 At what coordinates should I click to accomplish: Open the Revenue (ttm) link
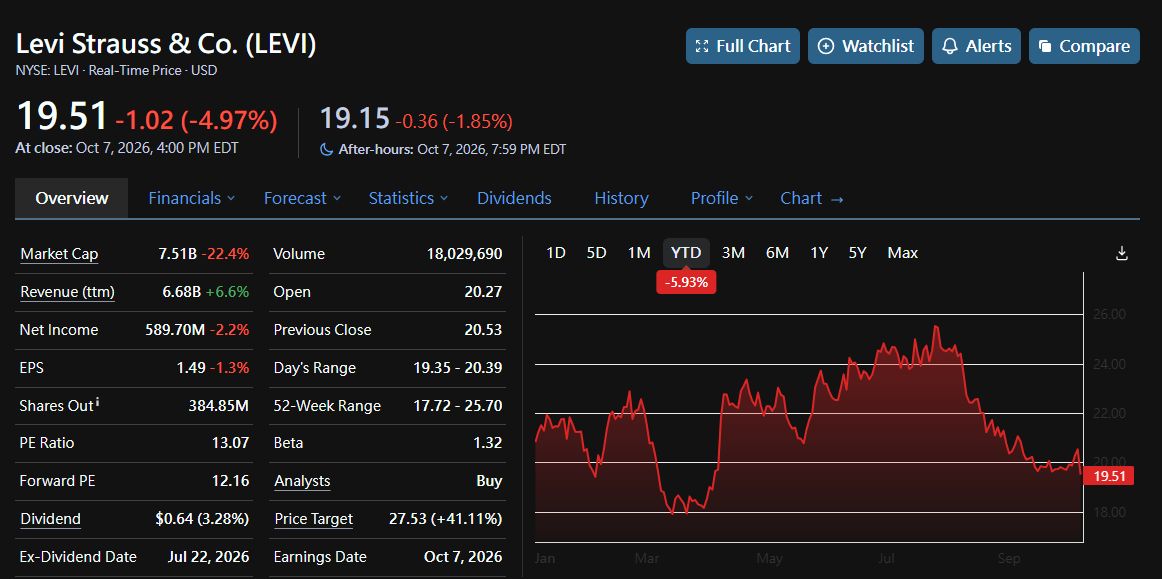pyautogui.click(x=67, y=291)
